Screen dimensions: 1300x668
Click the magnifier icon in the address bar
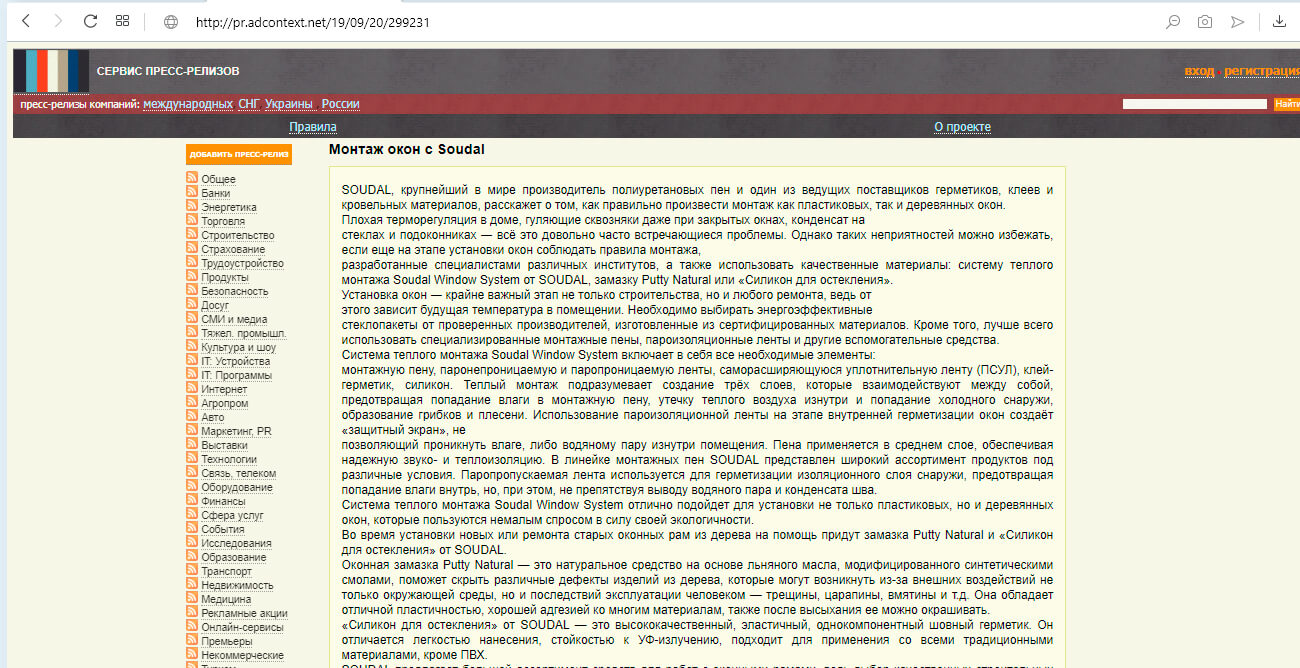click(x=1173, y=21)
